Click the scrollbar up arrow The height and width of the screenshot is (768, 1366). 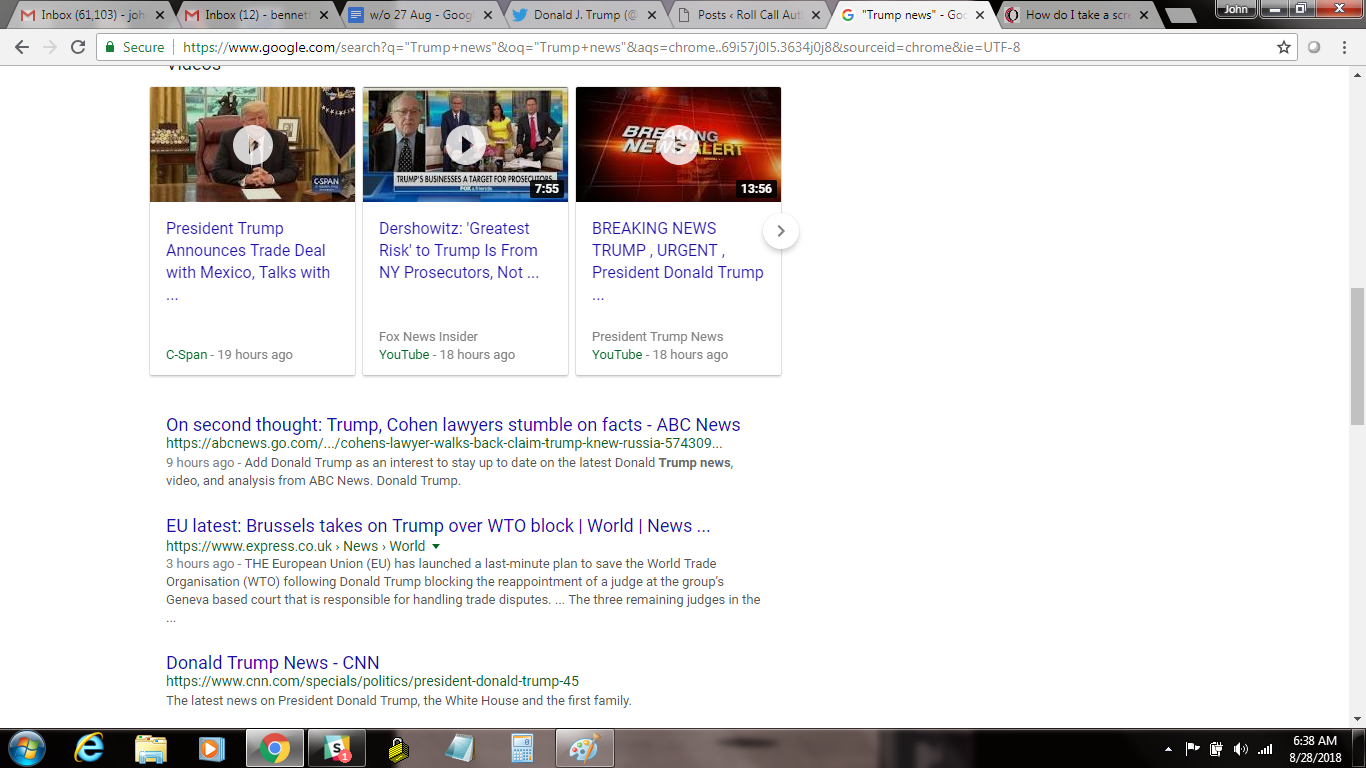pos(1357,74)
